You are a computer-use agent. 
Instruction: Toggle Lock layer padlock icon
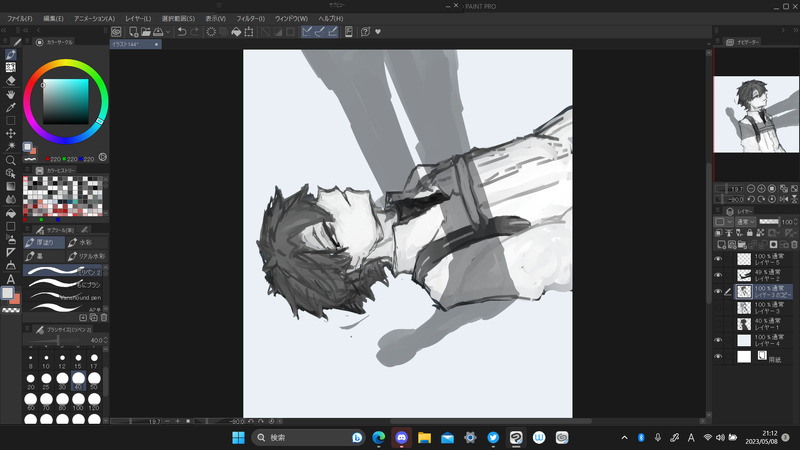point(749,233)
